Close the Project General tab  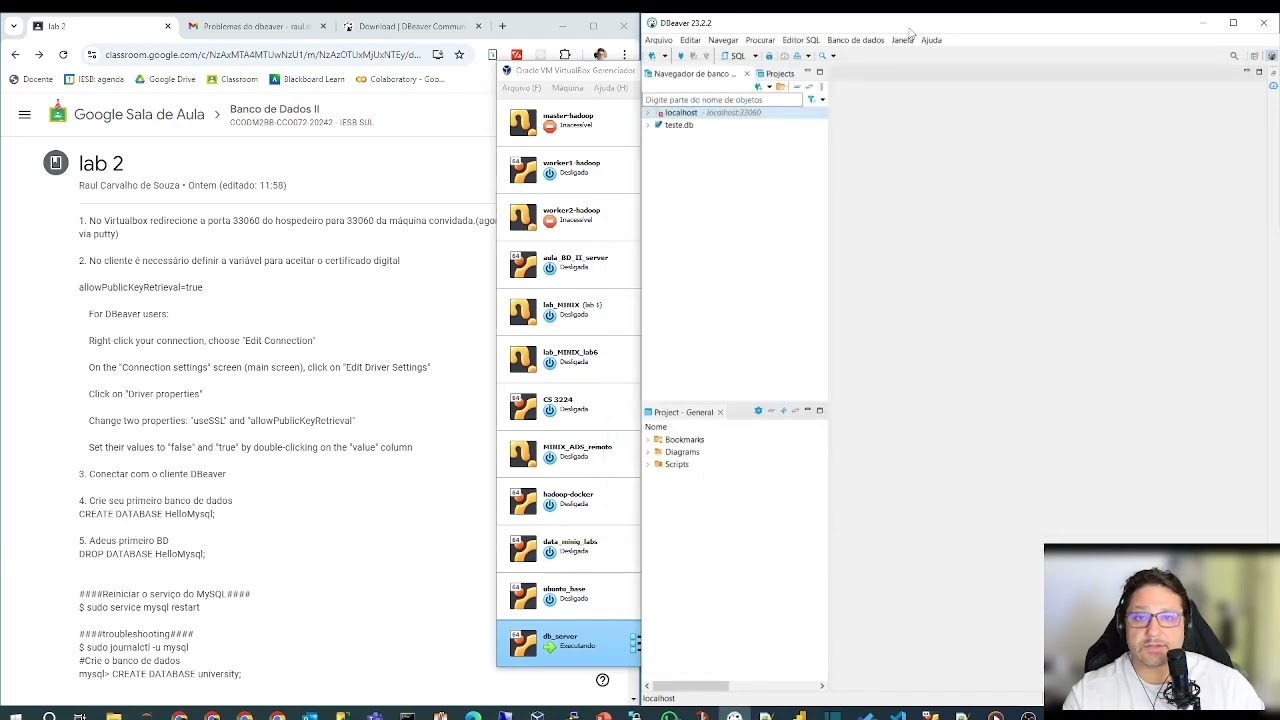[720, 412]
